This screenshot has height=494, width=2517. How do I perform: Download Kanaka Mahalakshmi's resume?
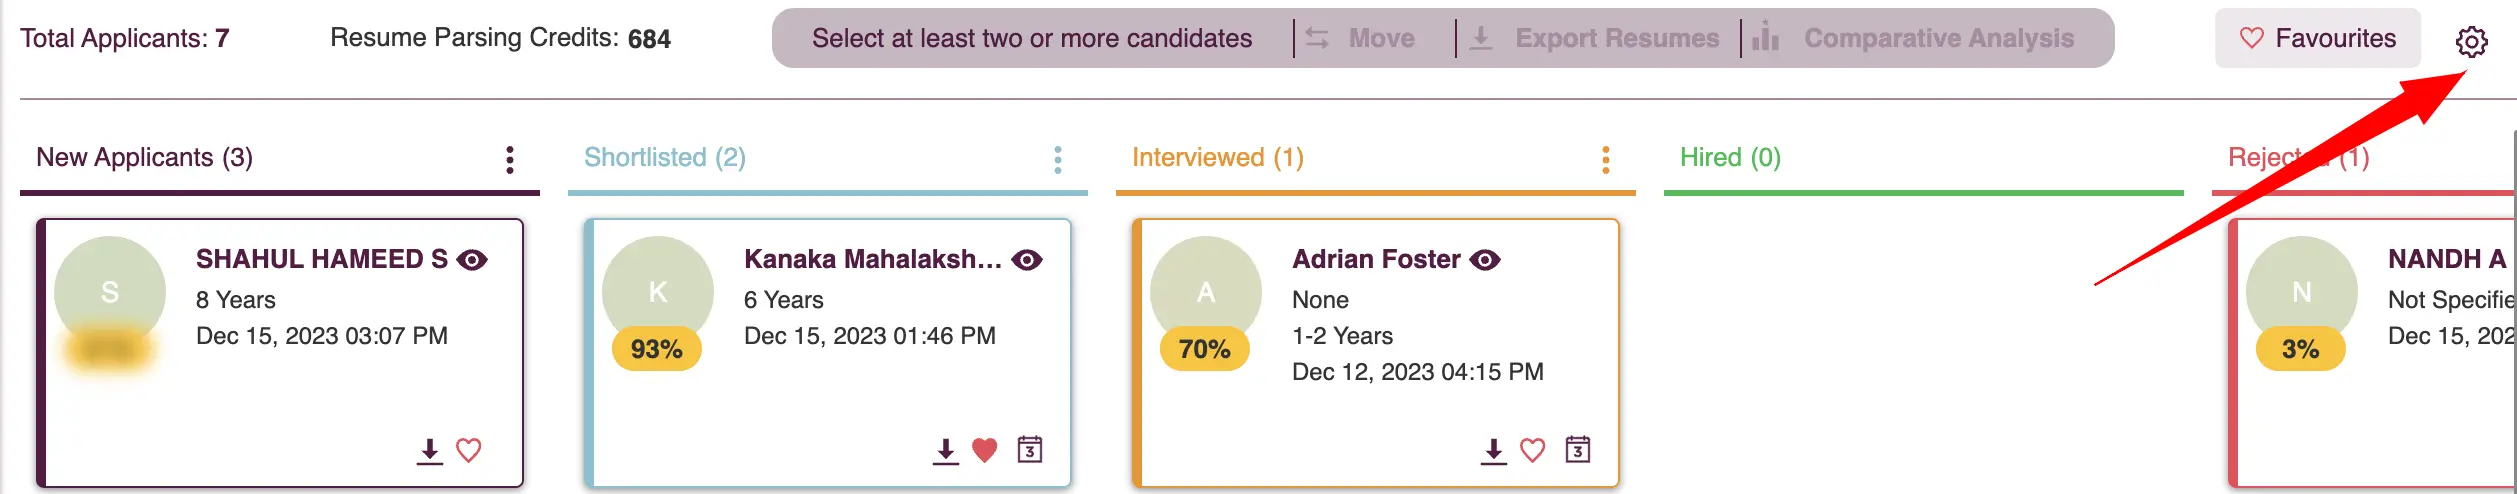[x=945, y=451]
